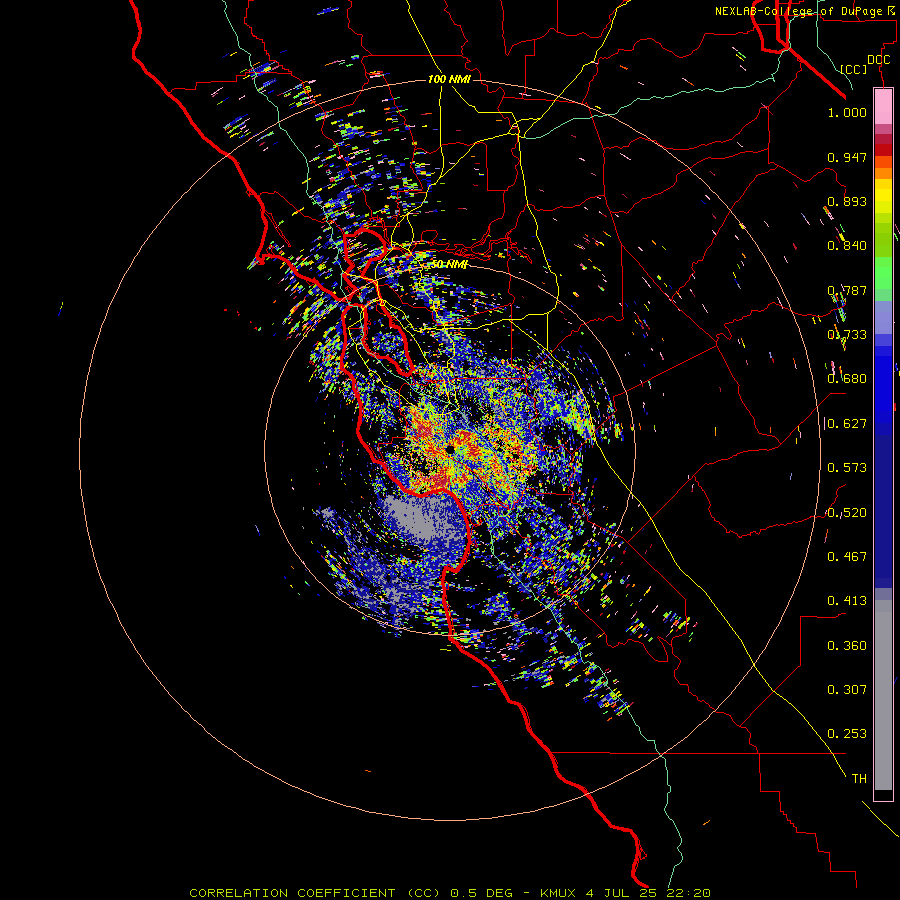Click the DCC label above the color bar

[878, 60]
